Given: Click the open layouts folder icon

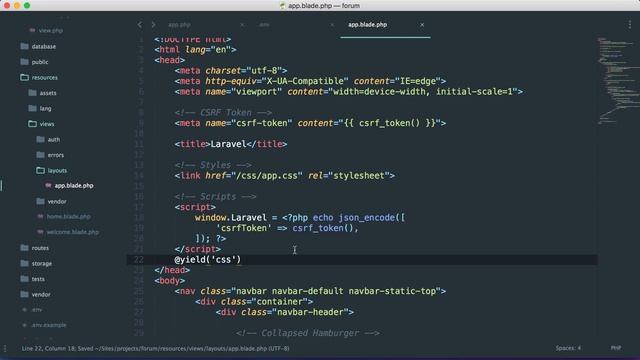Looking at the screenshot, I should click(x=40, y=170).
